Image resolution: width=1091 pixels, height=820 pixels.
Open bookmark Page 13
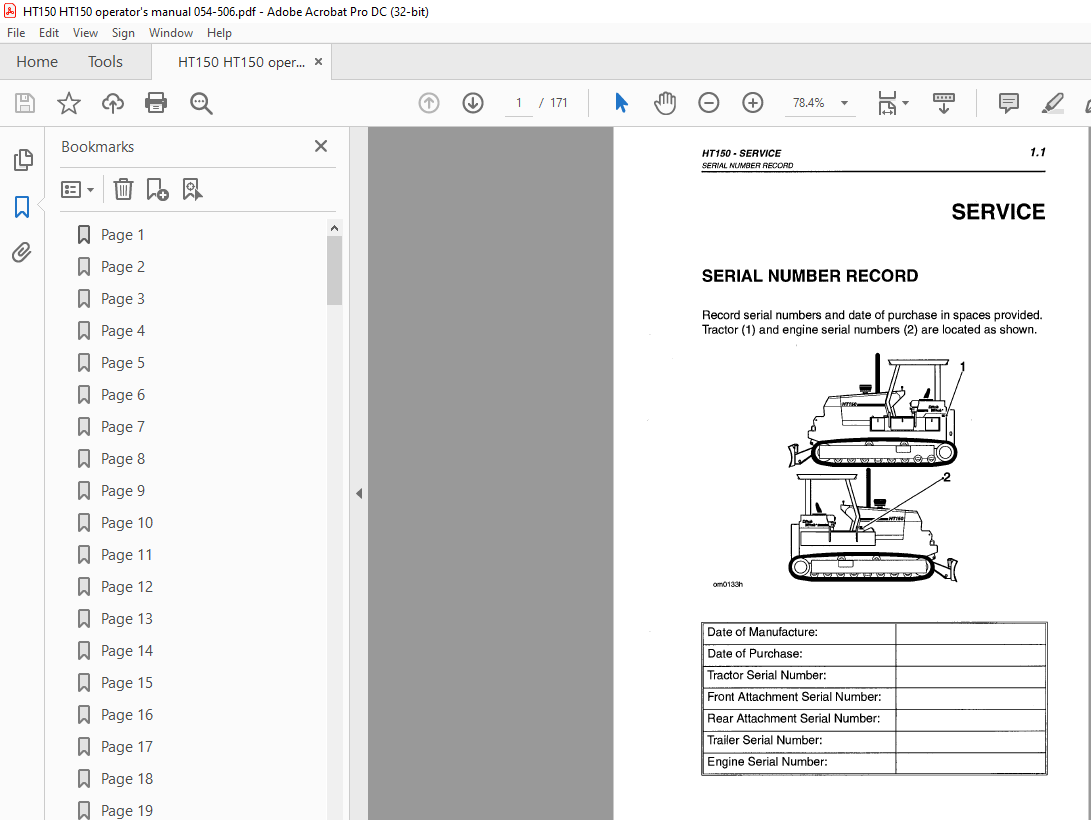(127, 619)
